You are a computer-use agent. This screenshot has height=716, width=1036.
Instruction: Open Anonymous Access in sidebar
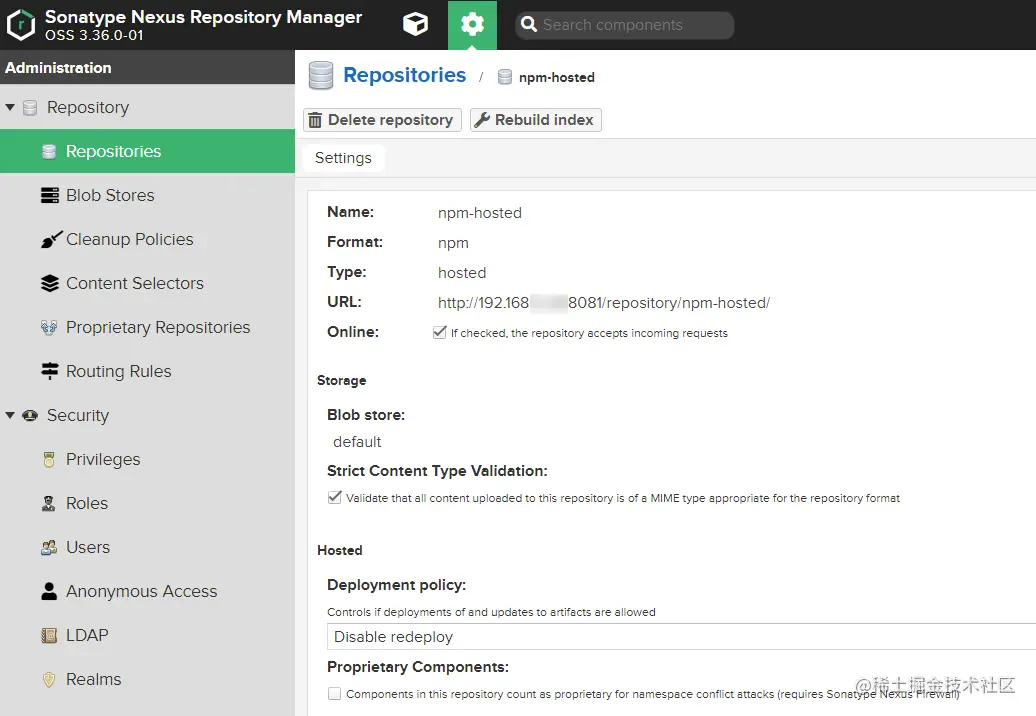pyautogui.click(x=147, y=591)
